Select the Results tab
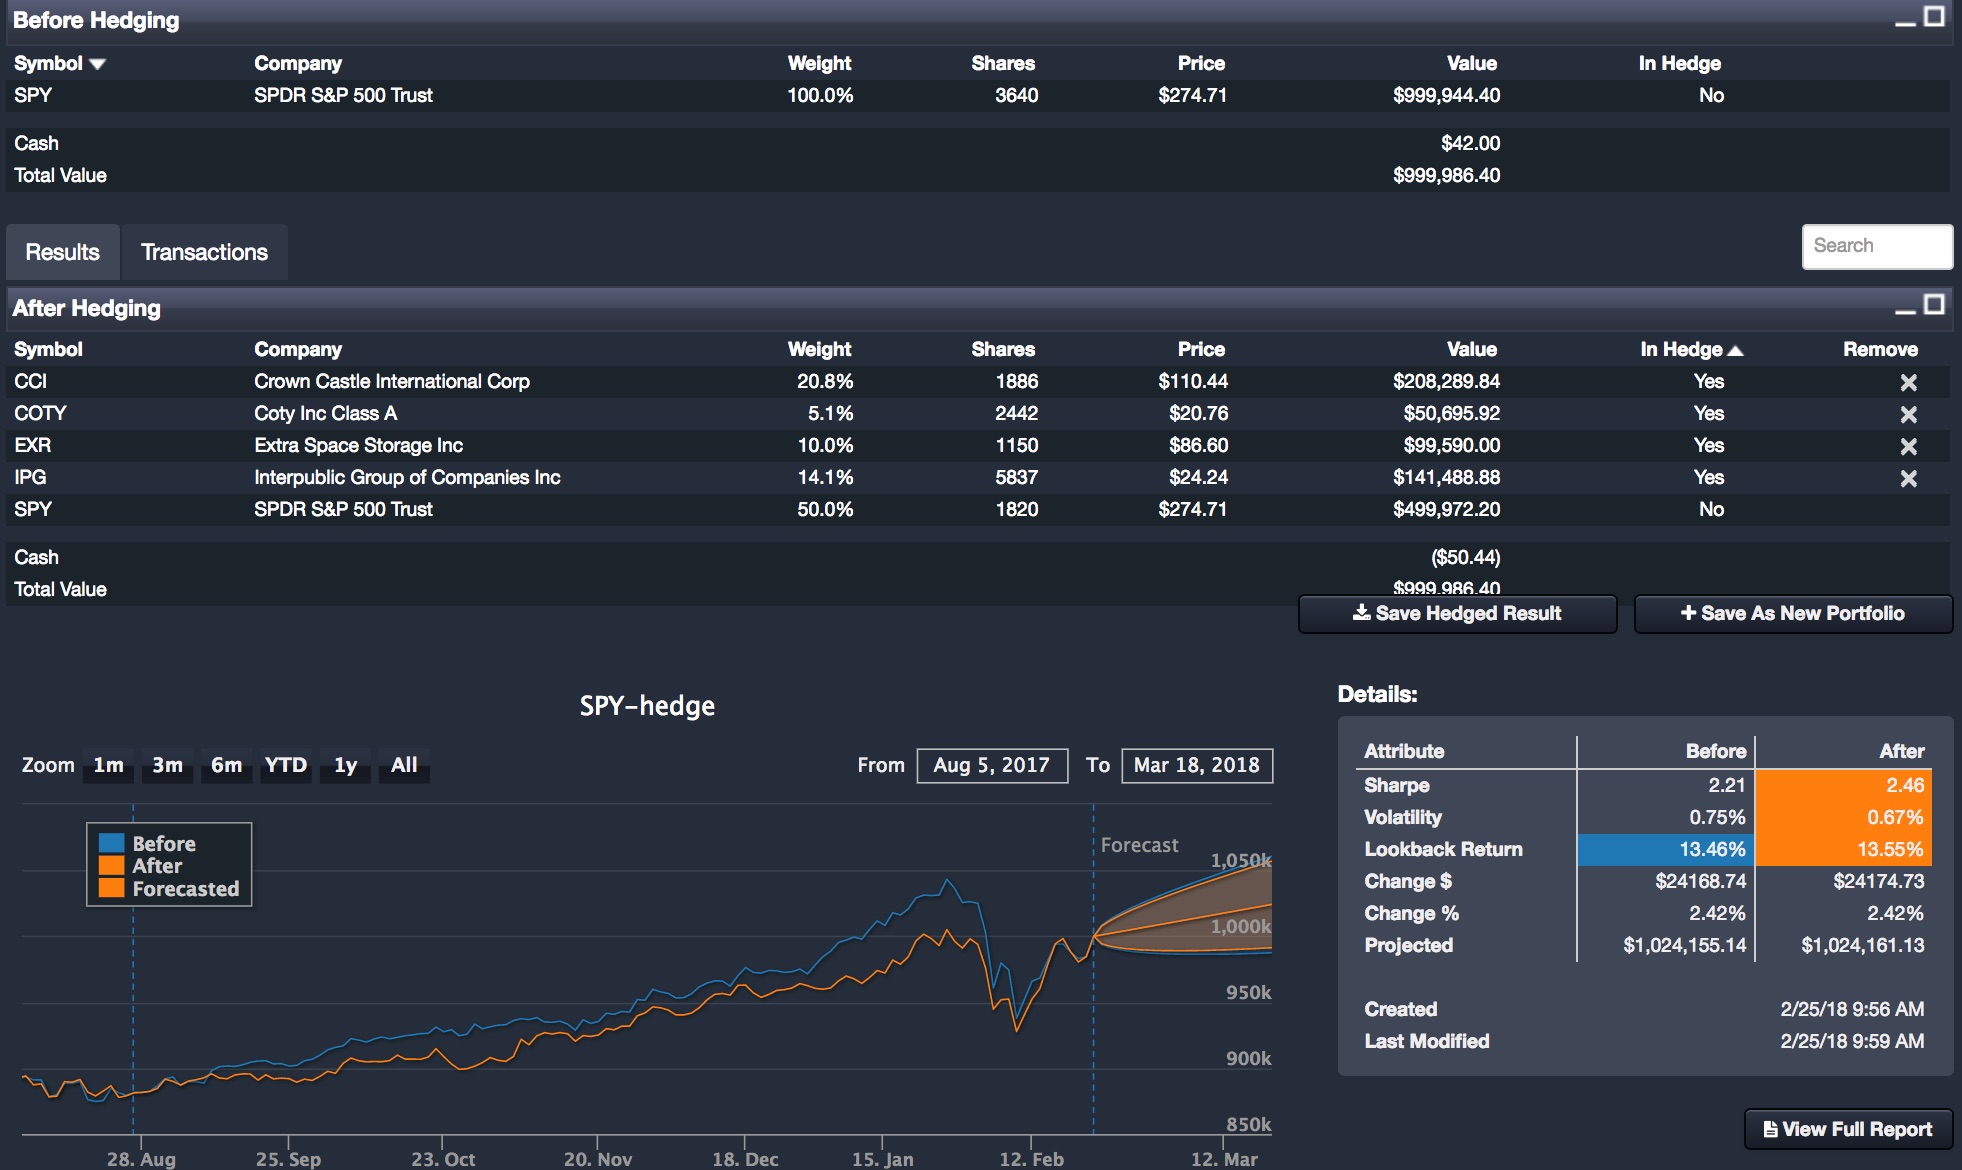This screenshot has height=1170, width=1962. coord(62,251)
